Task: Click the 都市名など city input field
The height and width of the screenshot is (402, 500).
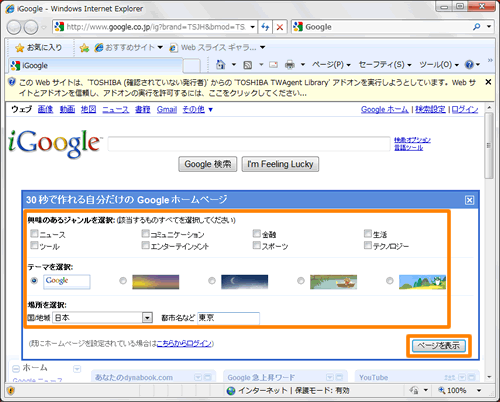Action: click(228, 318)
